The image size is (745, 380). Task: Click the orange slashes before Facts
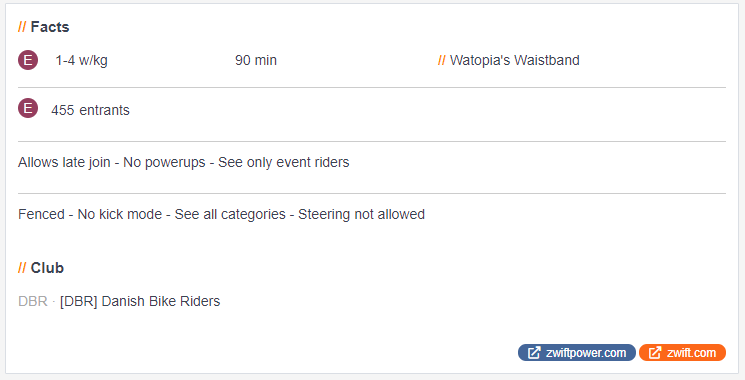click(22, 27)
